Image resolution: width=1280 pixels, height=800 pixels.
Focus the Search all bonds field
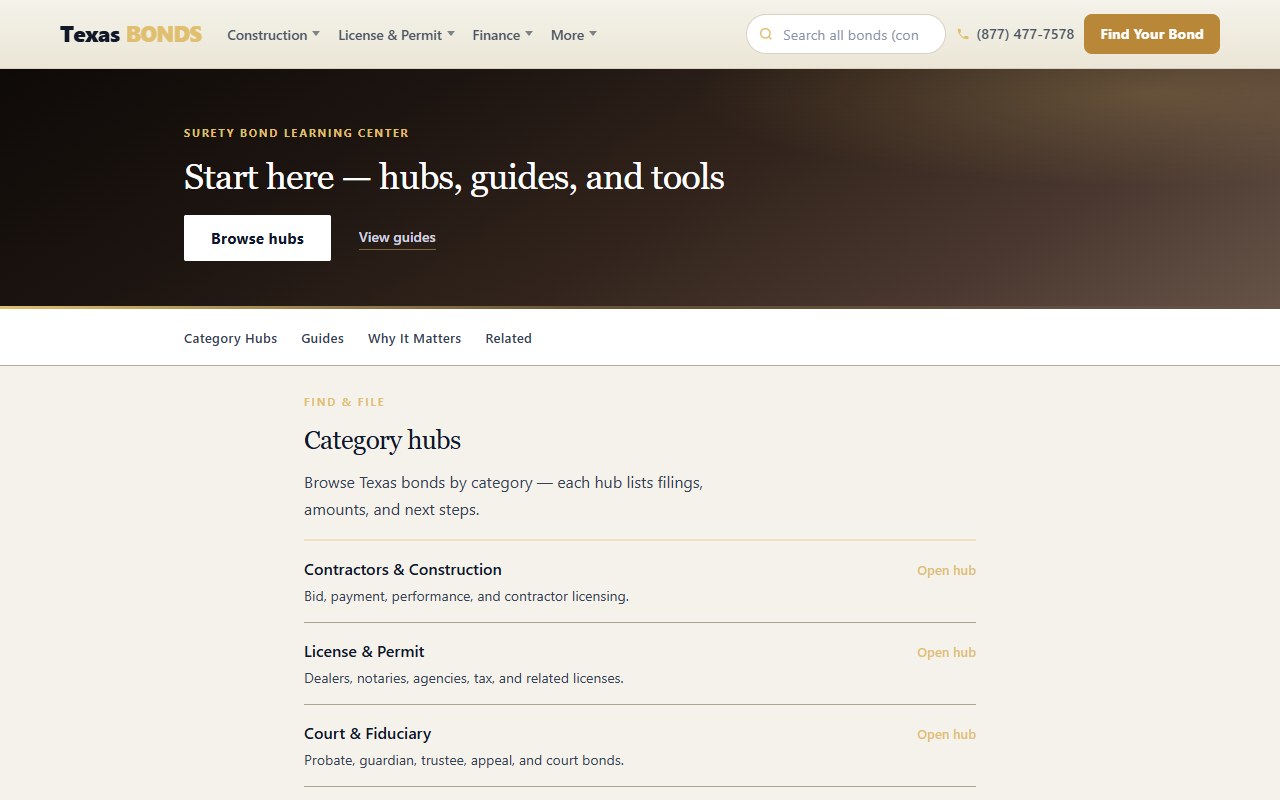tap(846, 34)
